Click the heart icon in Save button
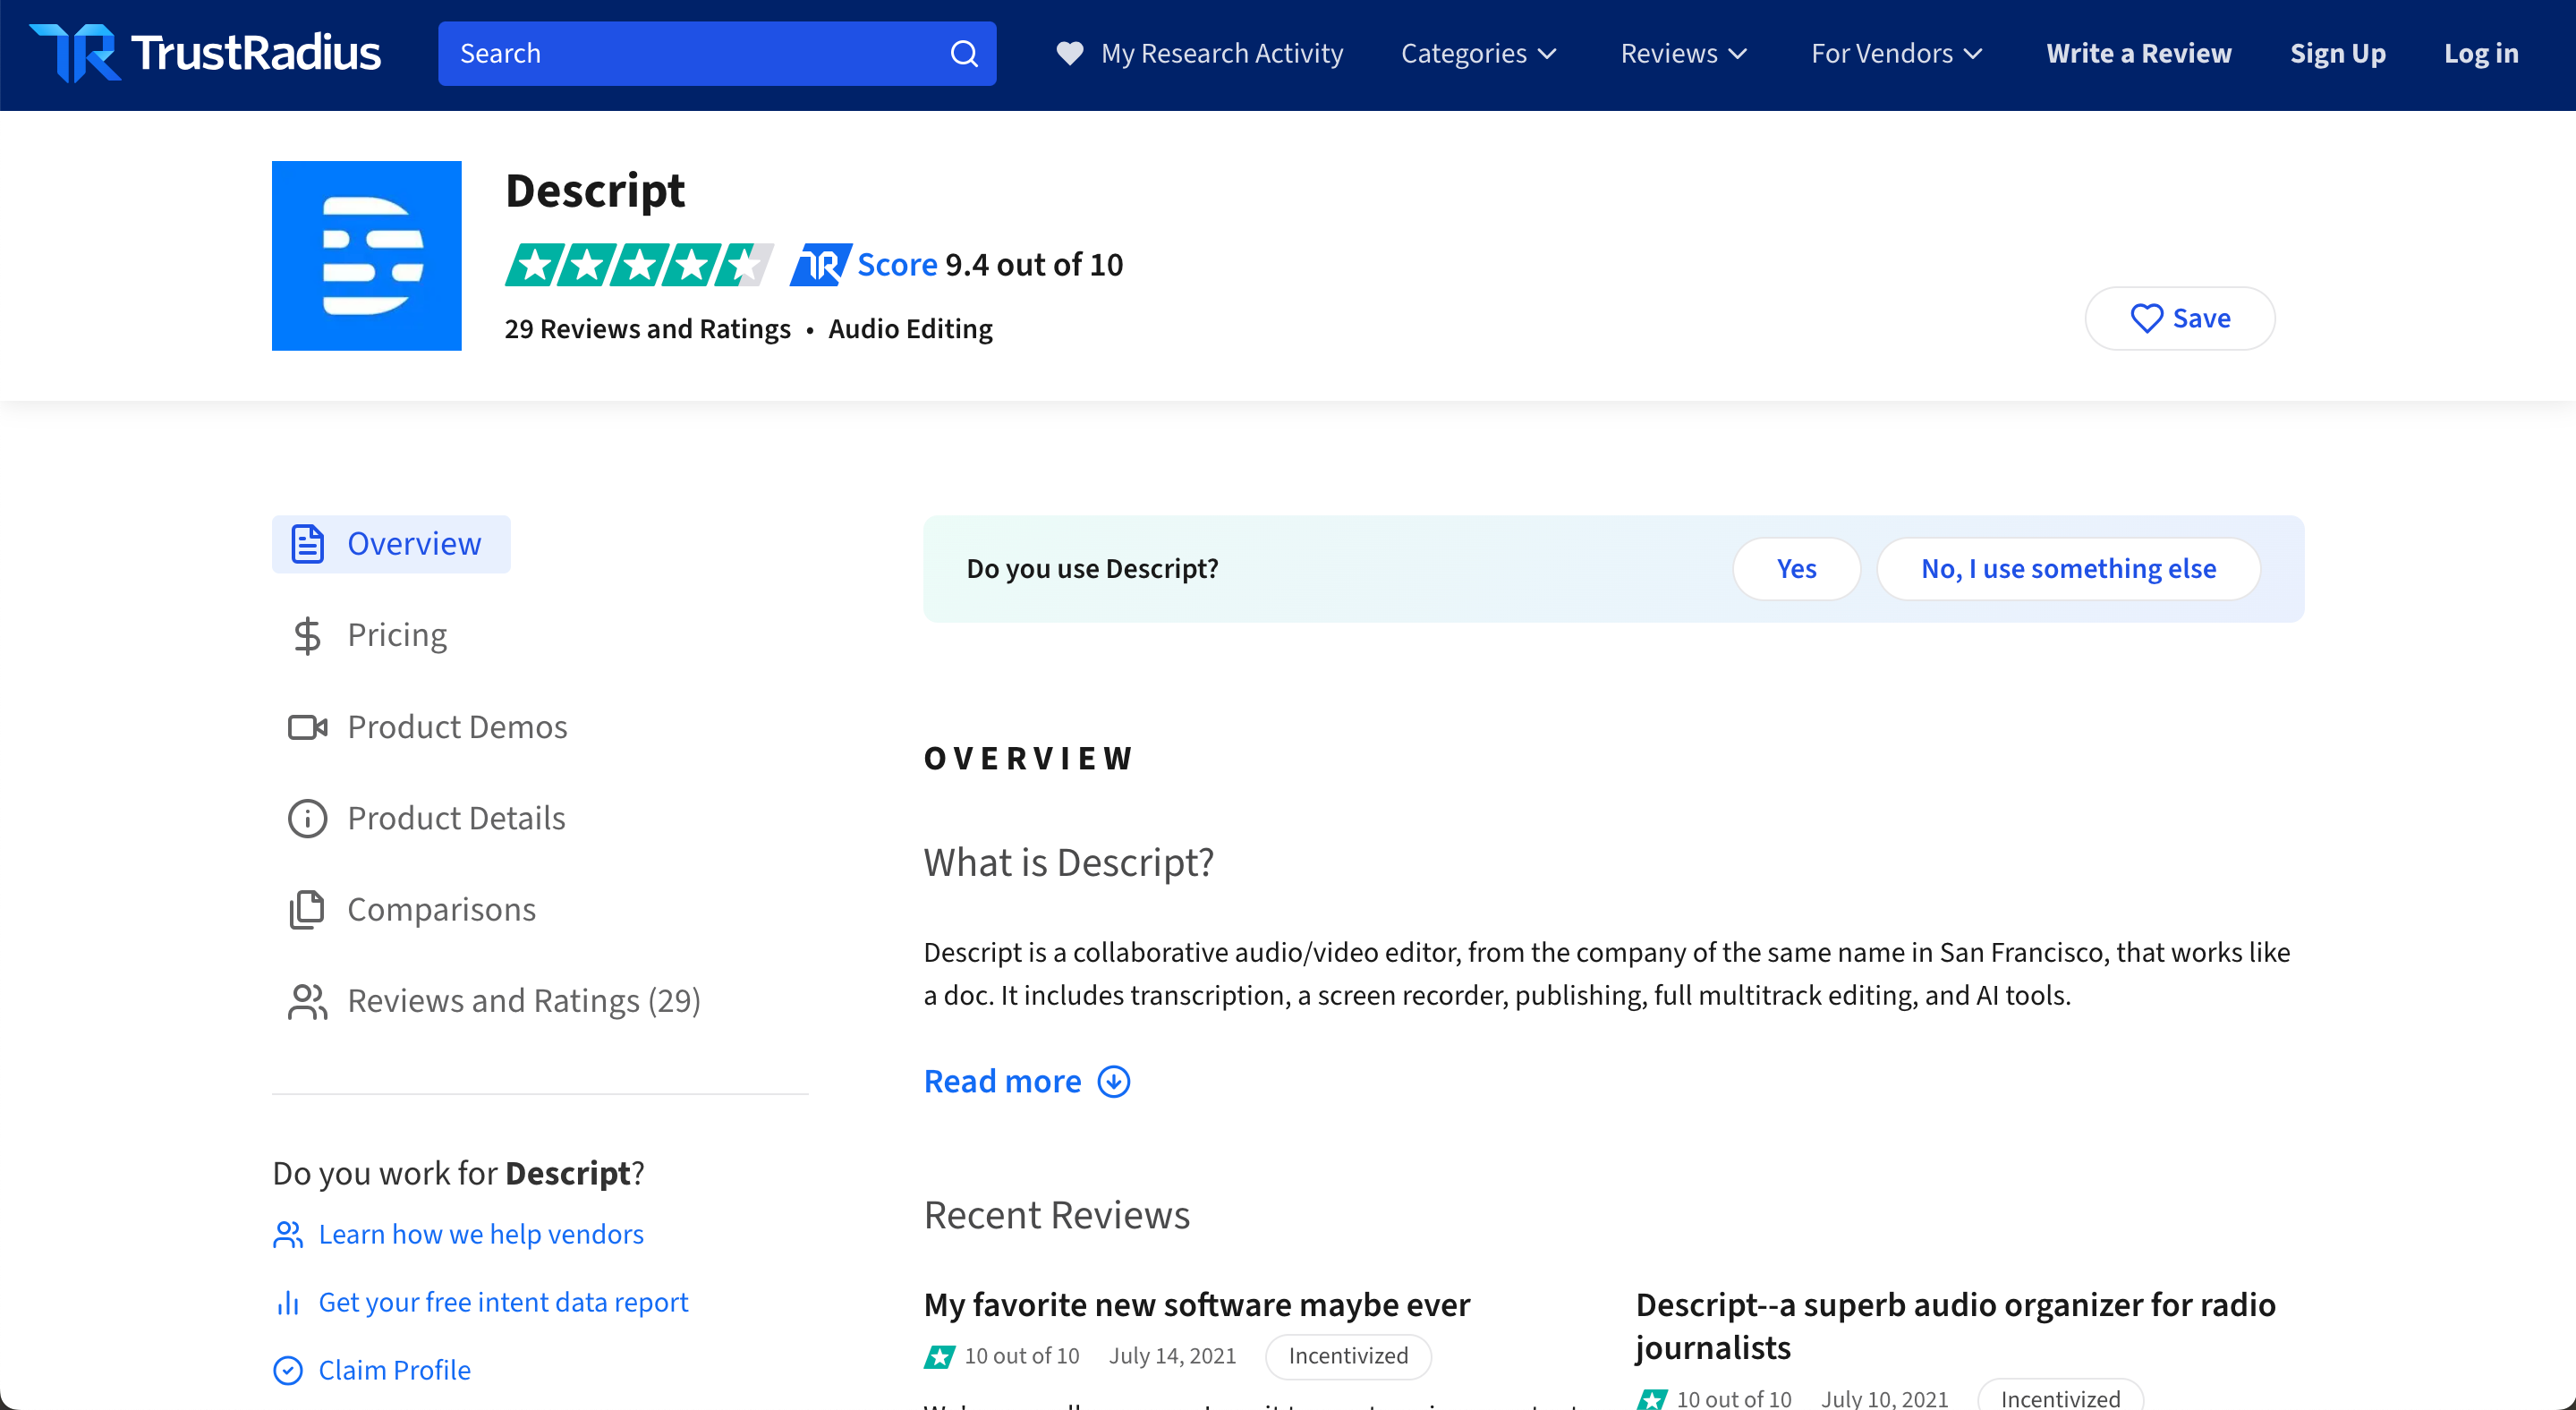Image resolution: width=2576 pixels, height=1410 pixels. coord(2146,318)
